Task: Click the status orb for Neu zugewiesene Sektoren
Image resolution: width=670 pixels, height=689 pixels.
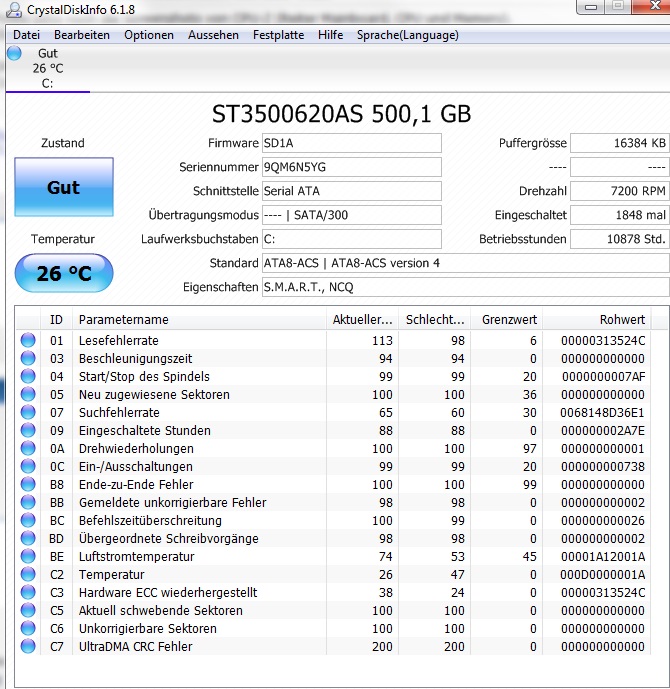Action: coord(28,394)
